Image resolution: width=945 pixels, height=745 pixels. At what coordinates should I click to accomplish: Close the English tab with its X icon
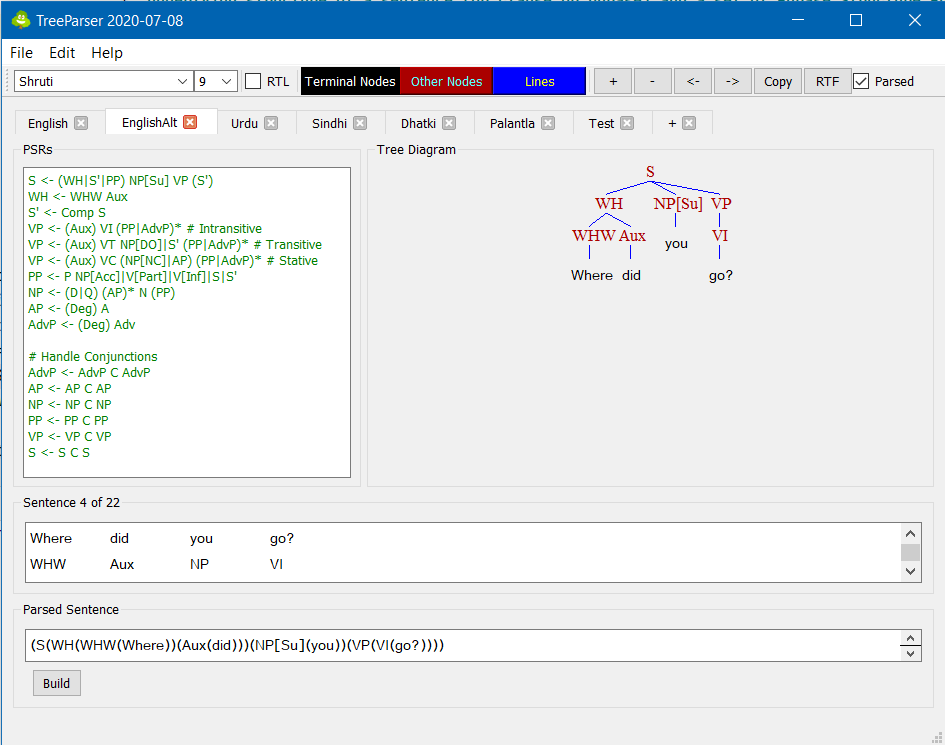81,124
